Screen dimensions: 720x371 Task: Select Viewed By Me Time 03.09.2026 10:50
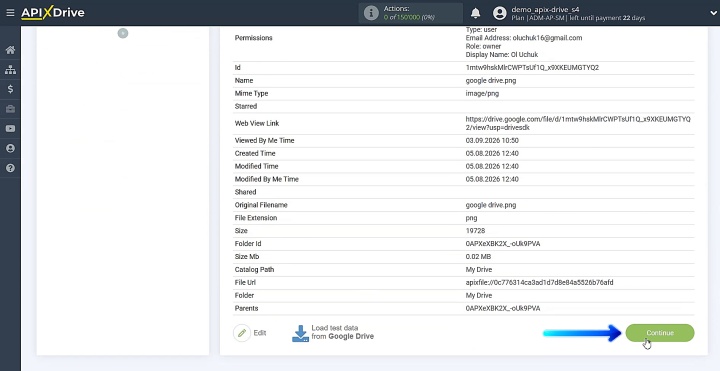click(x=492, y=141)
